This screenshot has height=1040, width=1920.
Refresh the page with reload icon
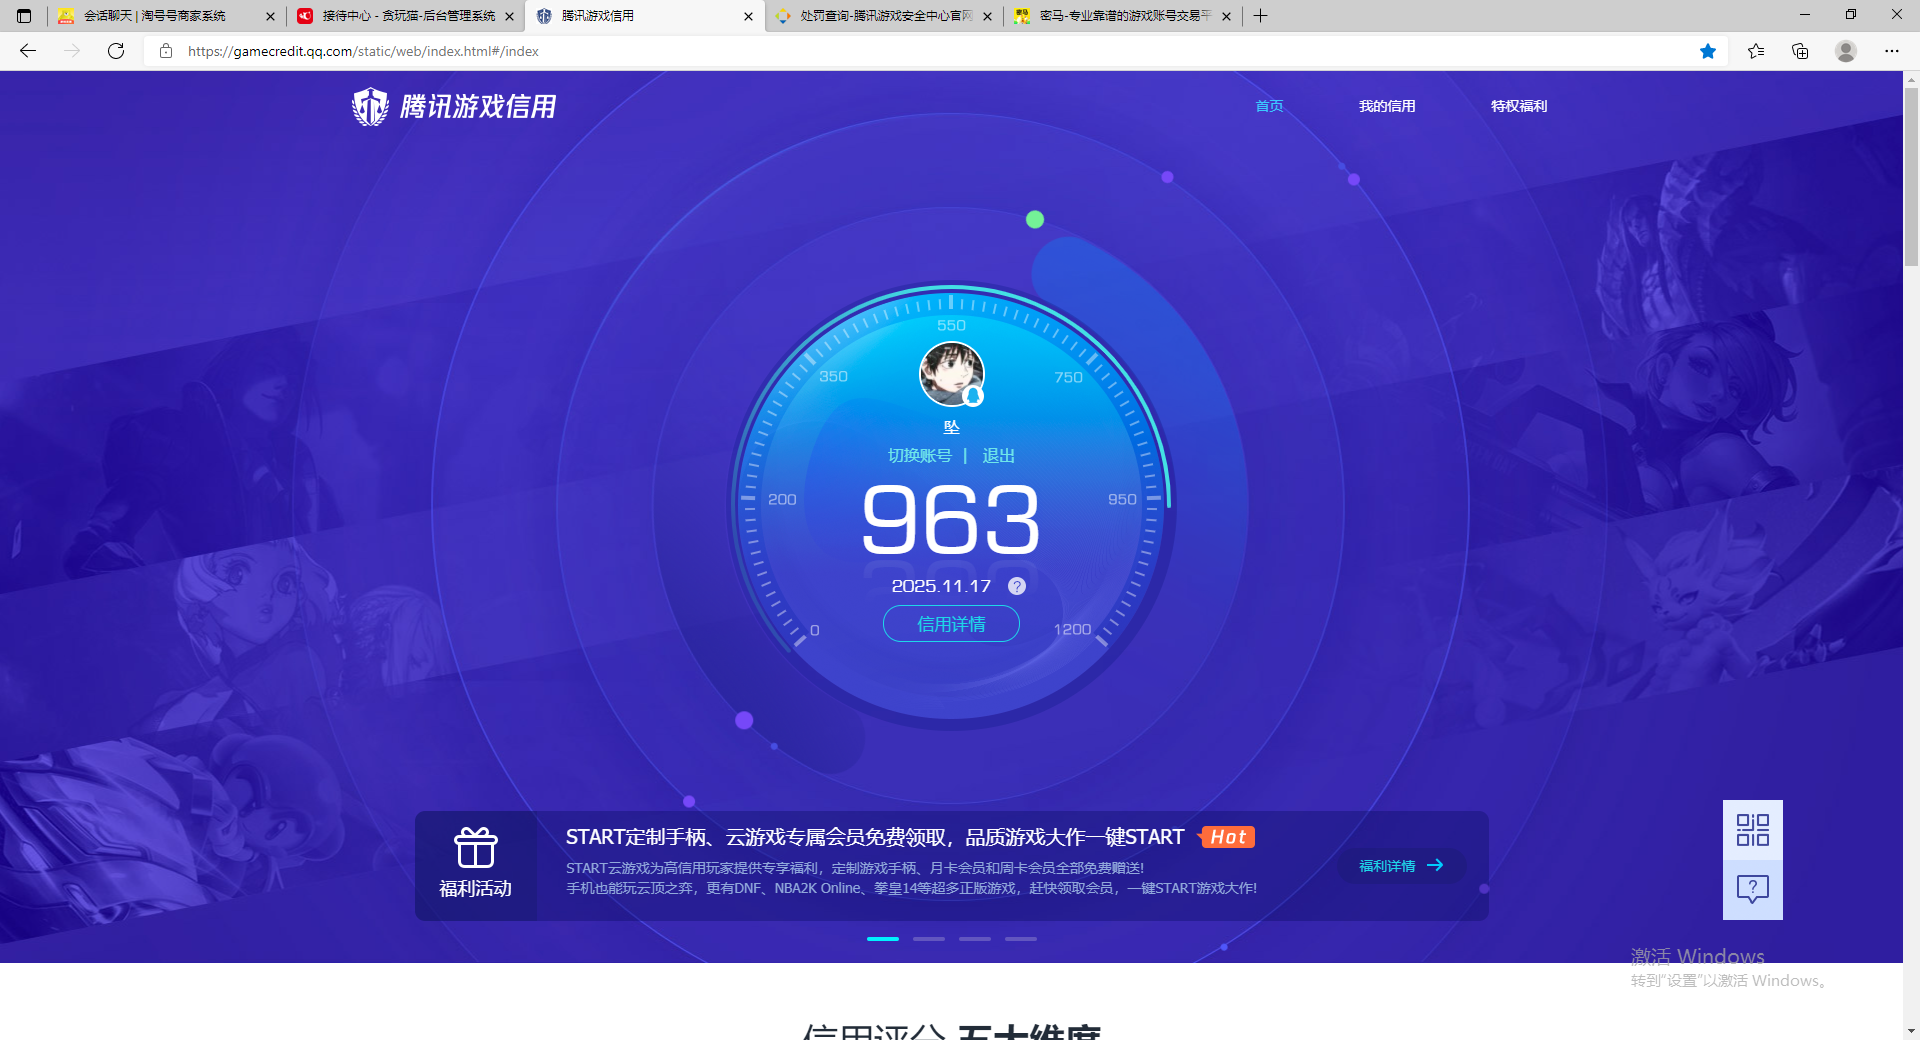[x=116, y=51]
